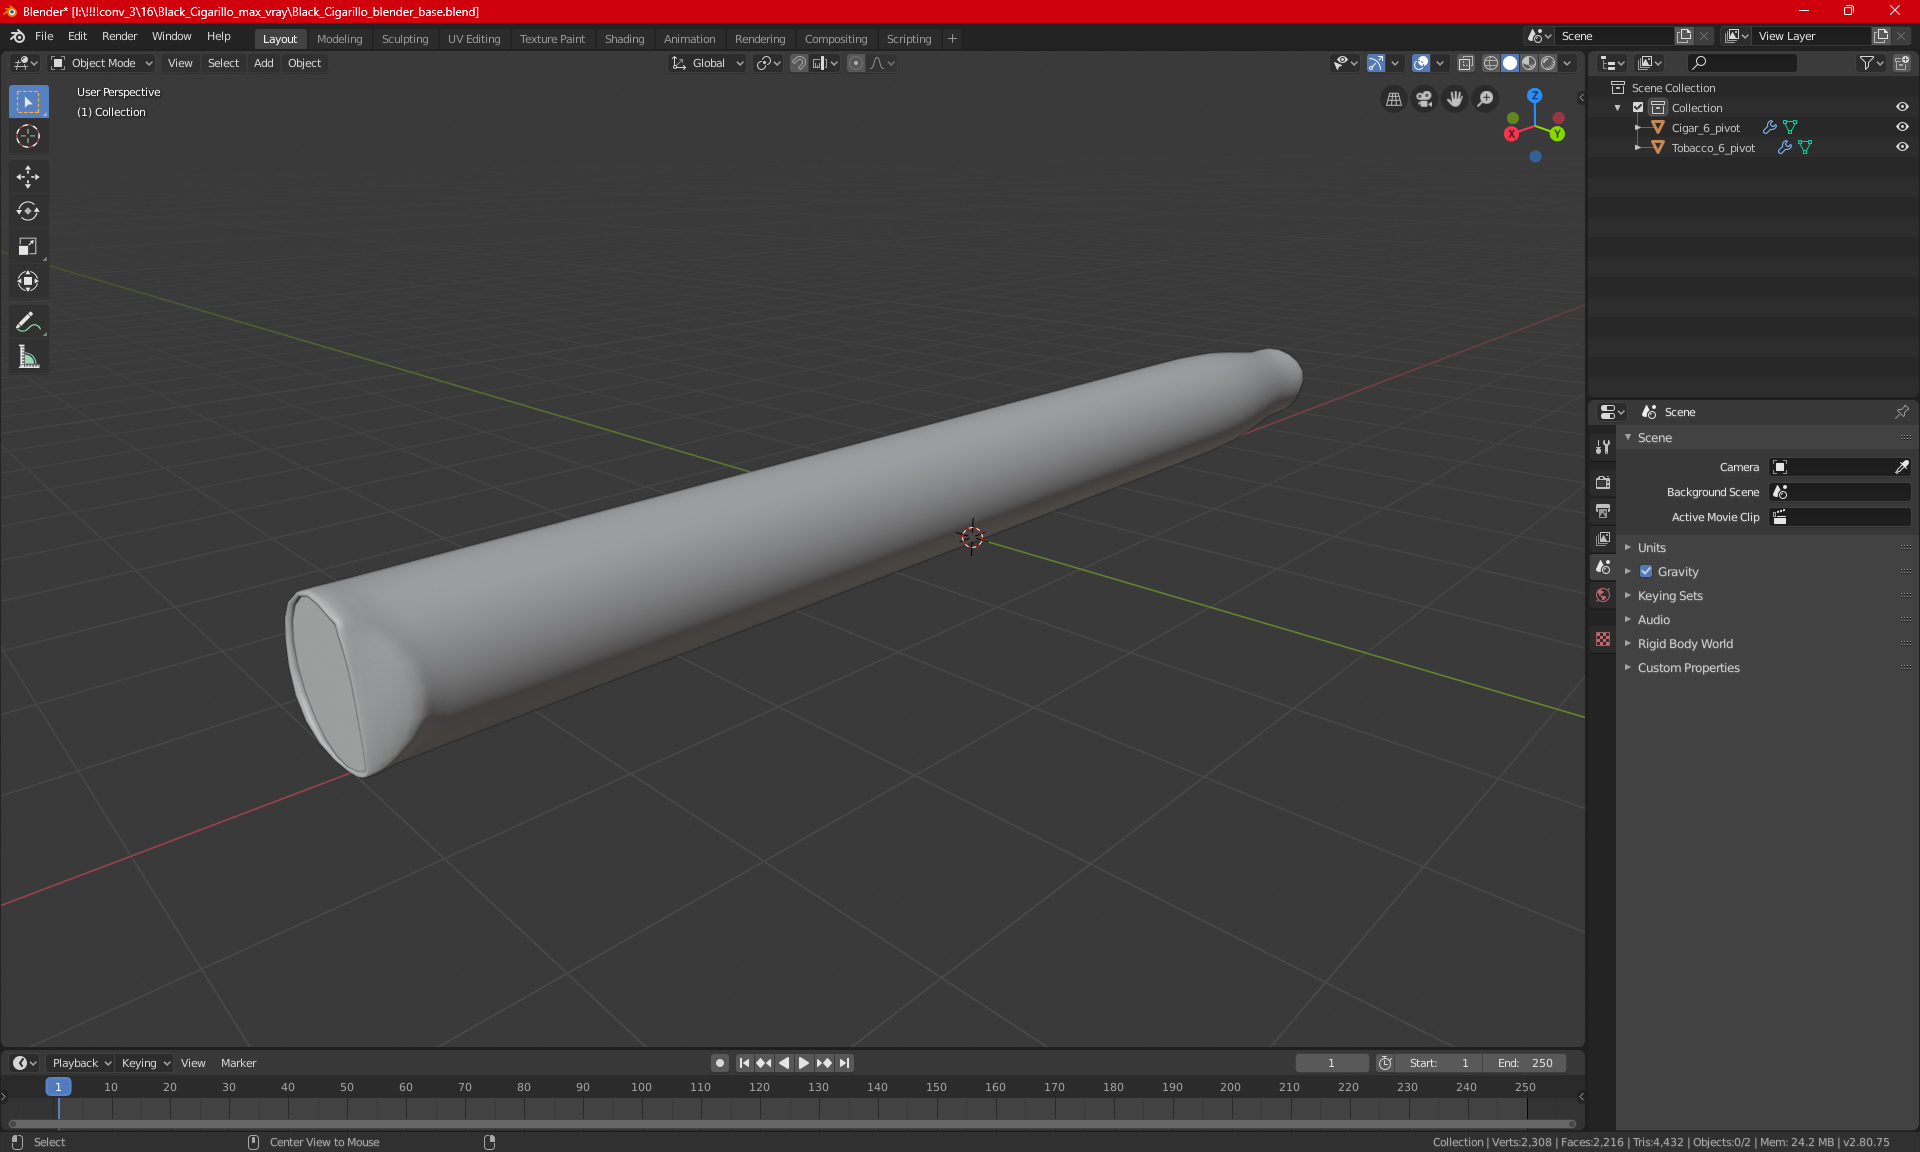
Task: Open the Texture properties tab
Action: (x=1603, y=639)
